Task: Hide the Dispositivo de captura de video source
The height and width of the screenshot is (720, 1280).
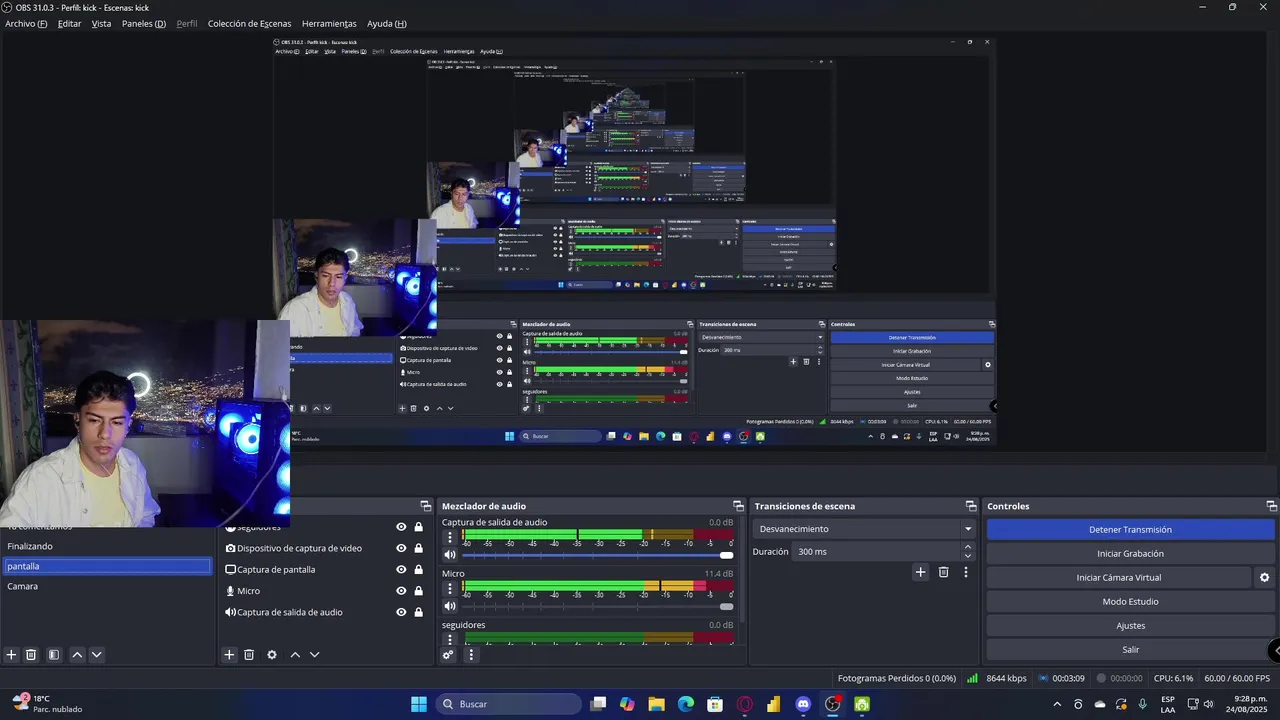Action: [401, 548]
